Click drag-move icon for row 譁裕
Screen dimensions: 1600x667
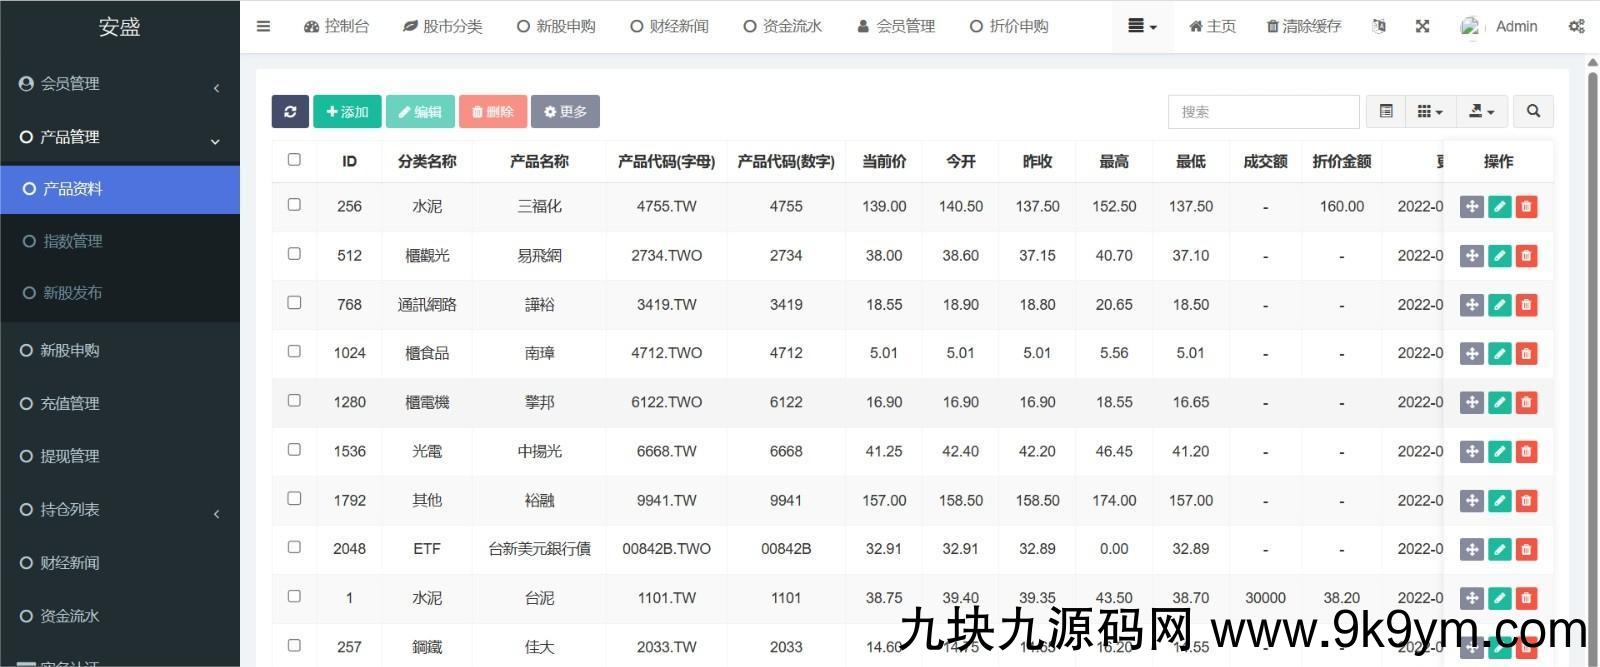1471,305
